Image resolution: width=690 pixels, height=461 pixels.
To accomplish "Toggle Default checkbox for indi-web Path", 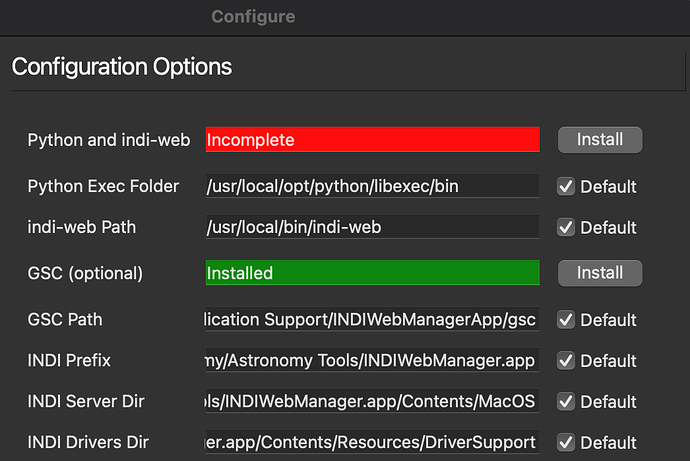I will 566,227.
